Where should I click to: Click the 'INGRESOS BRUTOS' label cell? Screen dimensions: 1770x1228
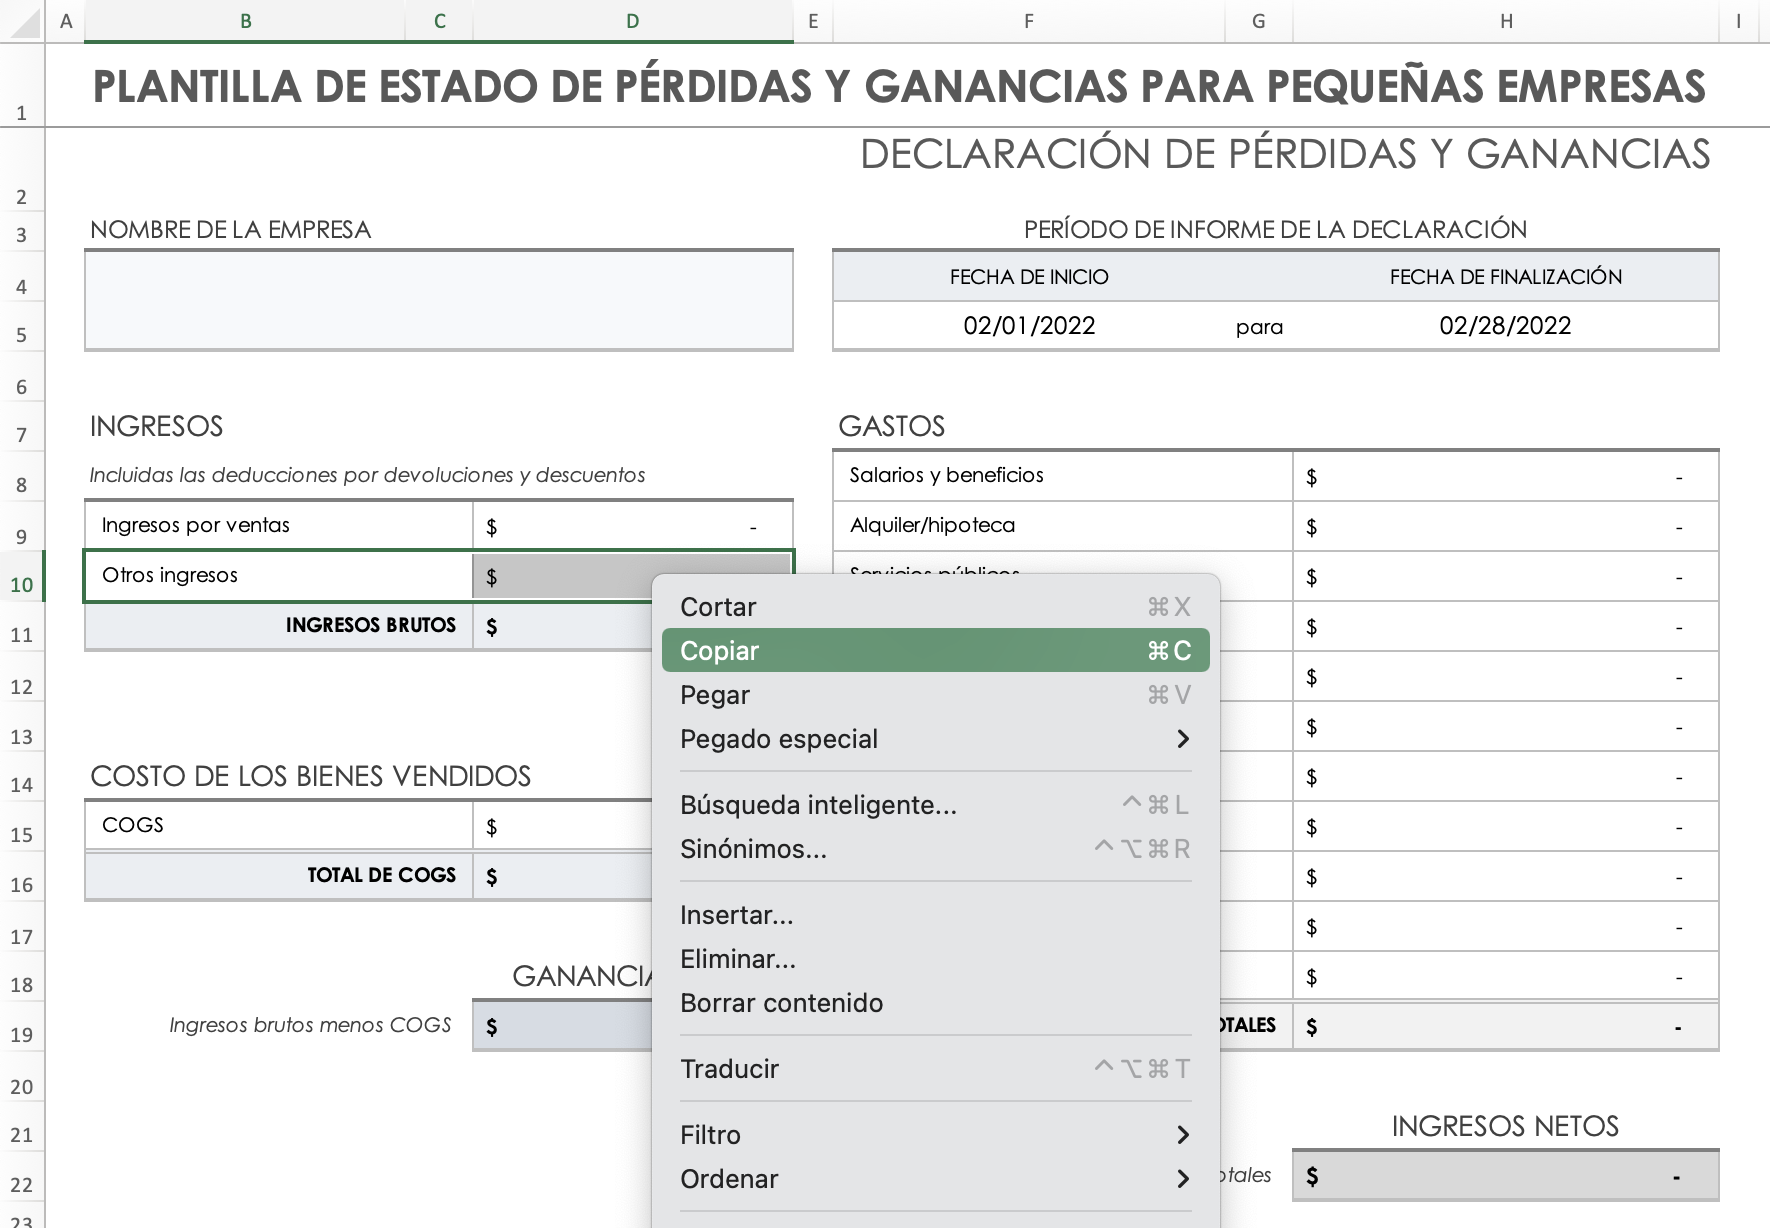[x=279, y=626]
